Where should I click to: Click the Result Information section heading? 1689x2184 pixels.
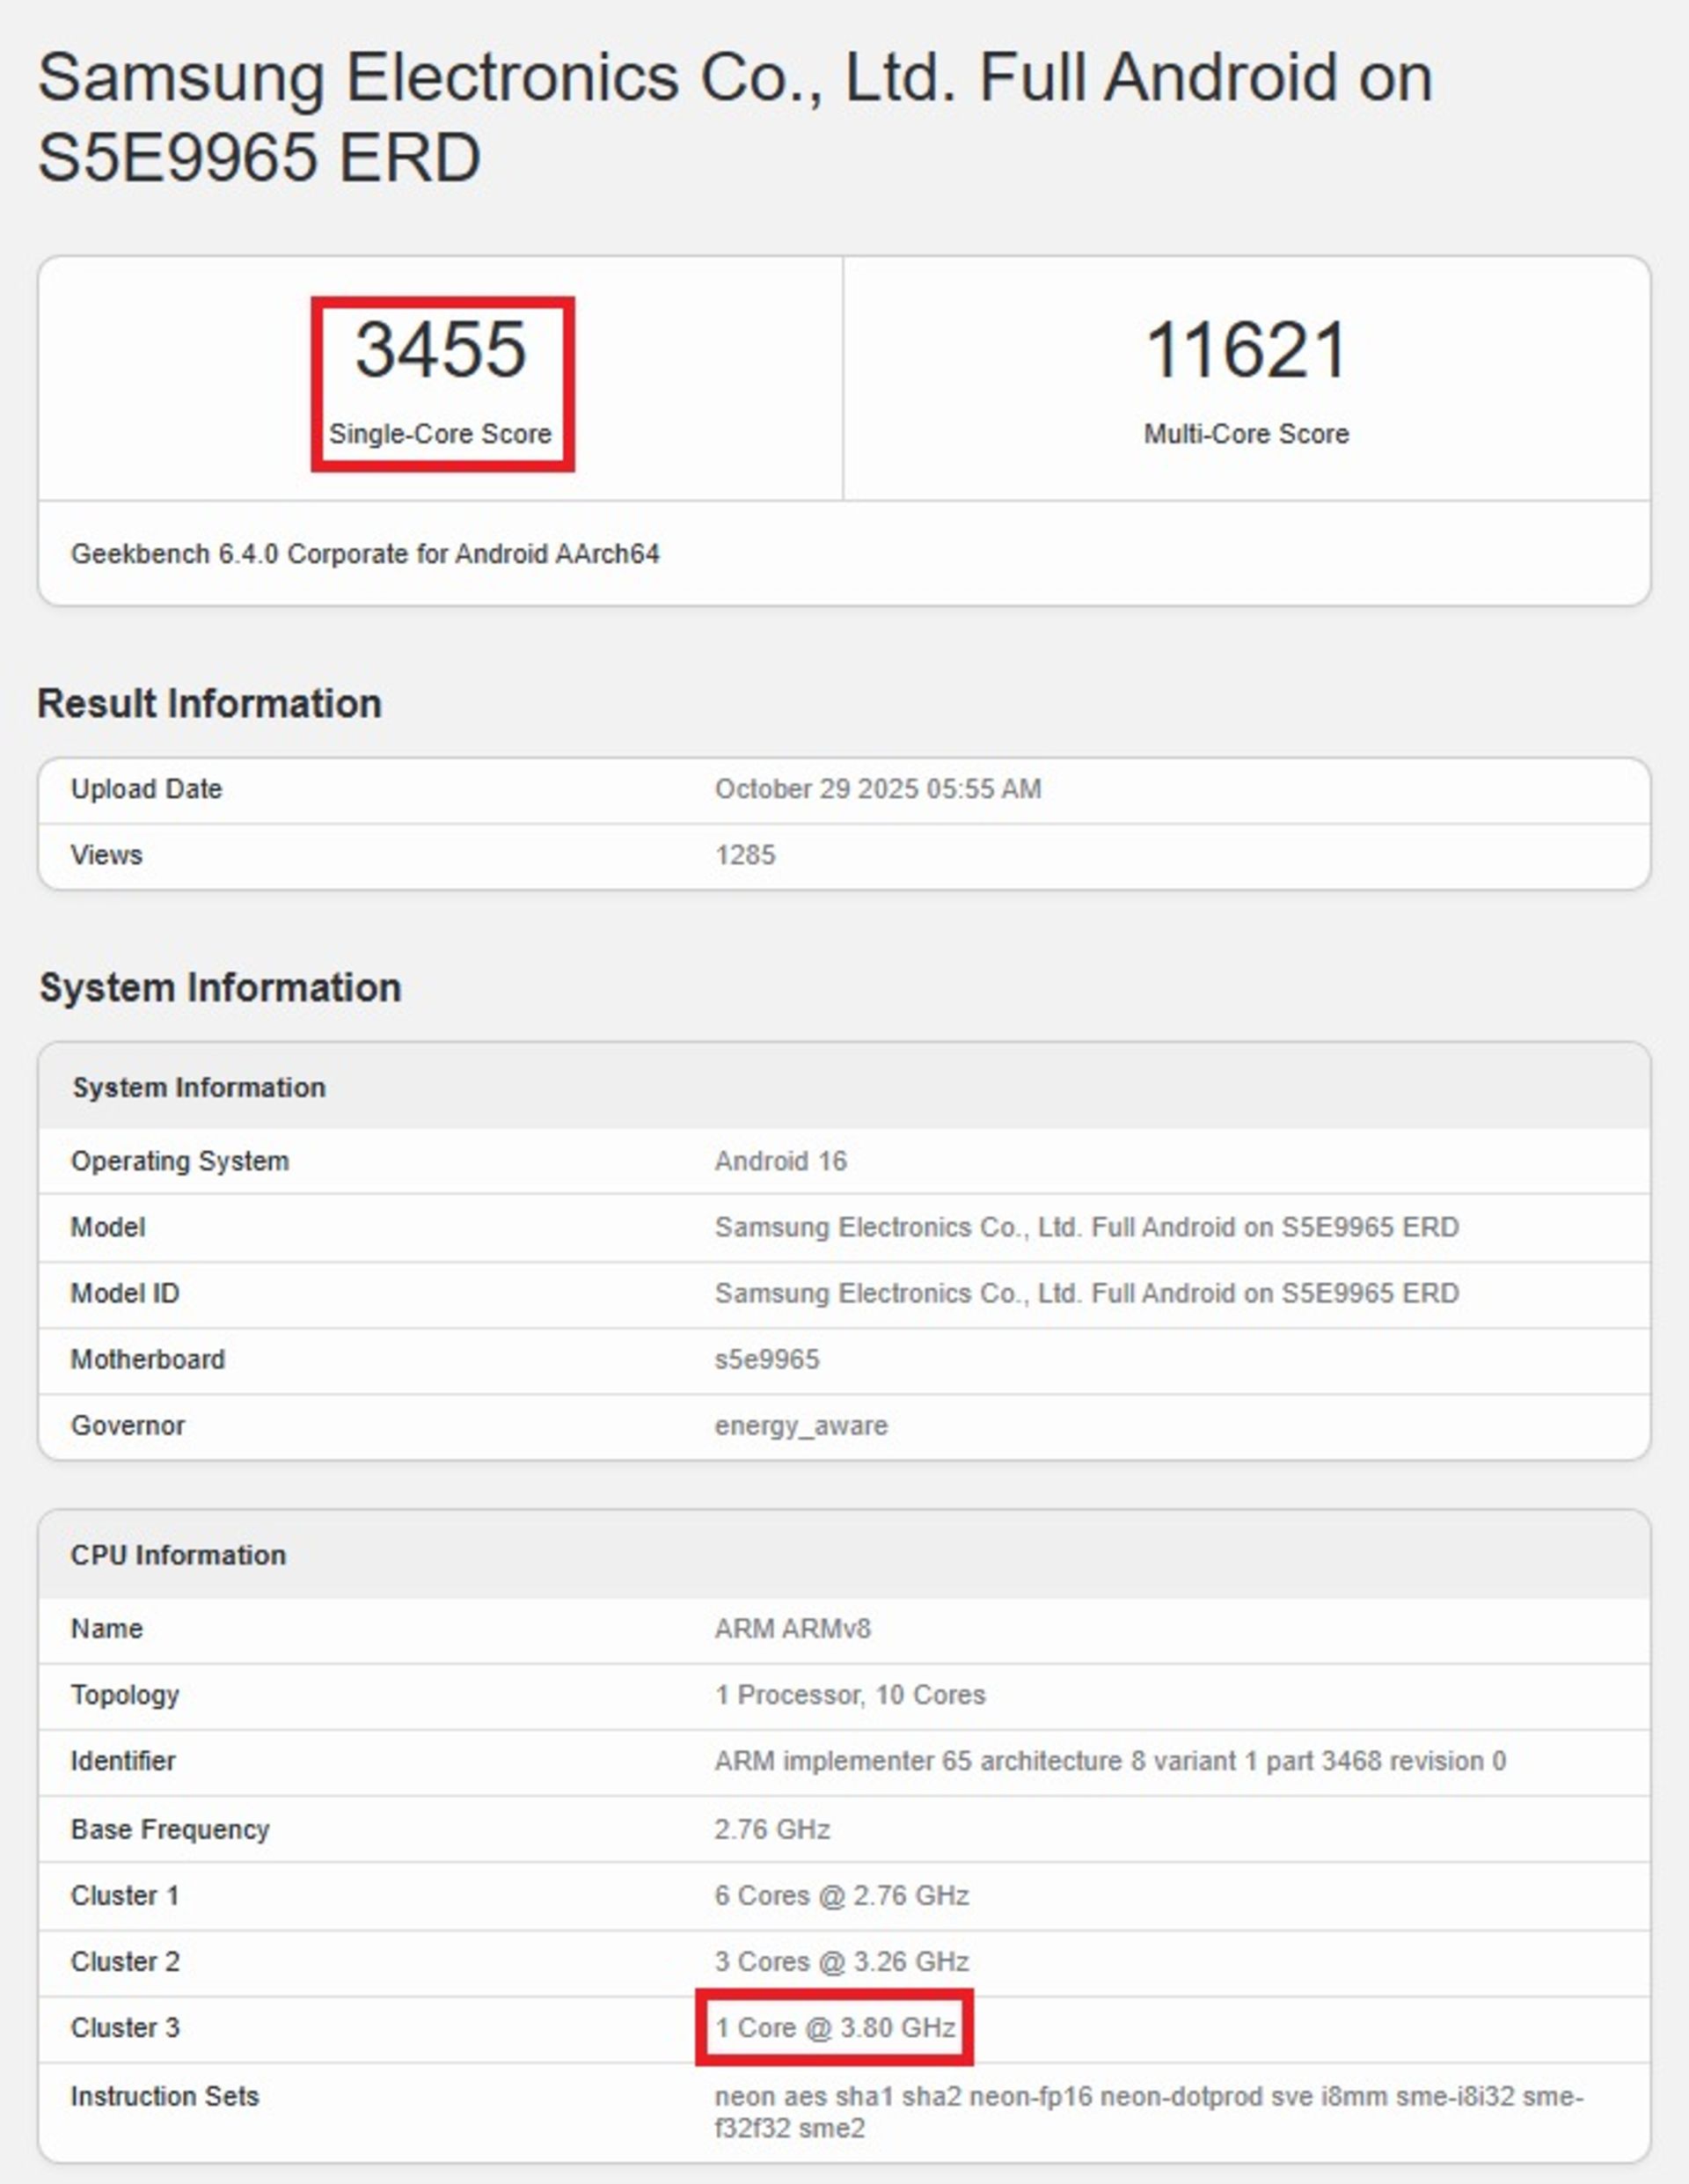(x=209, y=704)
